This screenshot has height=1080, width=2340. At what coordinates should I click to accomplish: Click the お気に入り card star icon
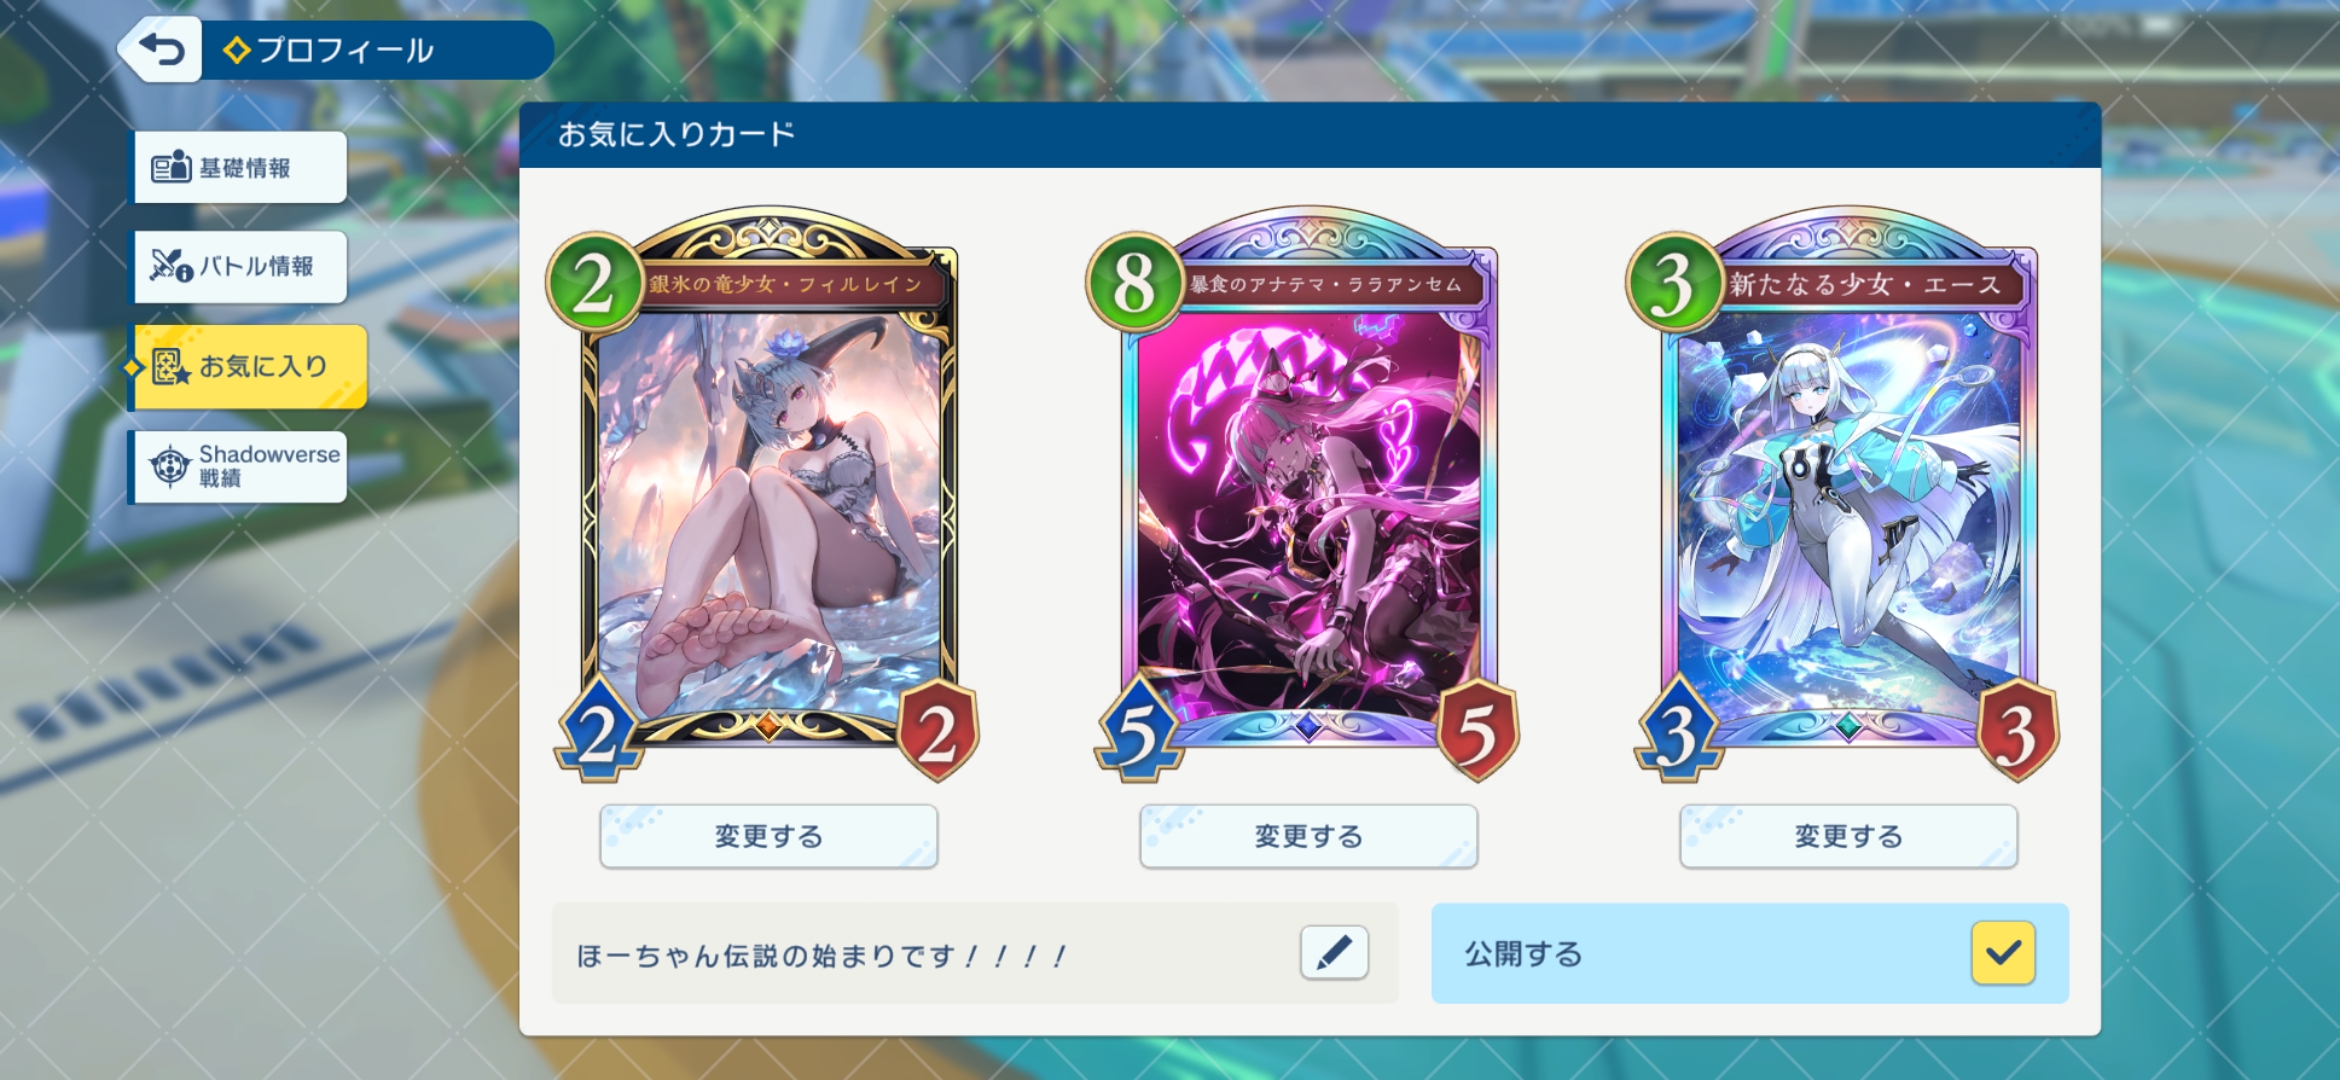pyautogui.click(x=171, y=367)
